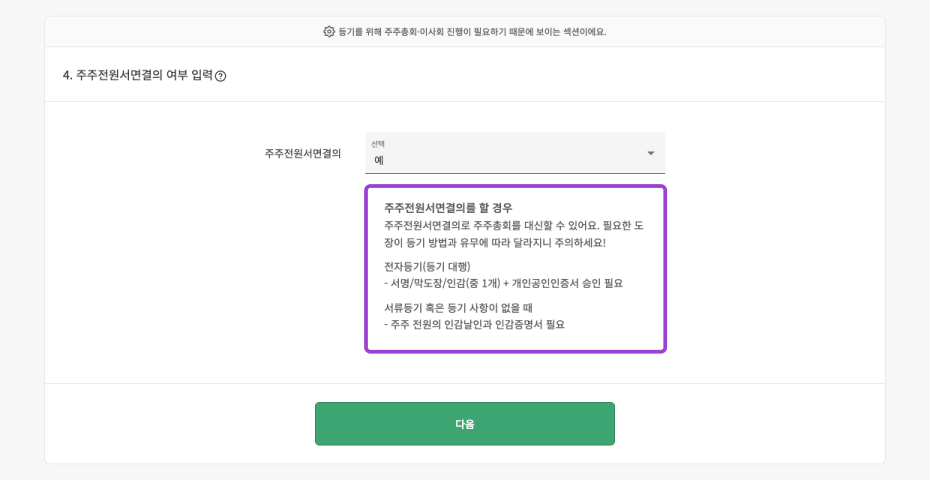Click the 개인공인인증서 승인 필요 text

click(567, 283)
